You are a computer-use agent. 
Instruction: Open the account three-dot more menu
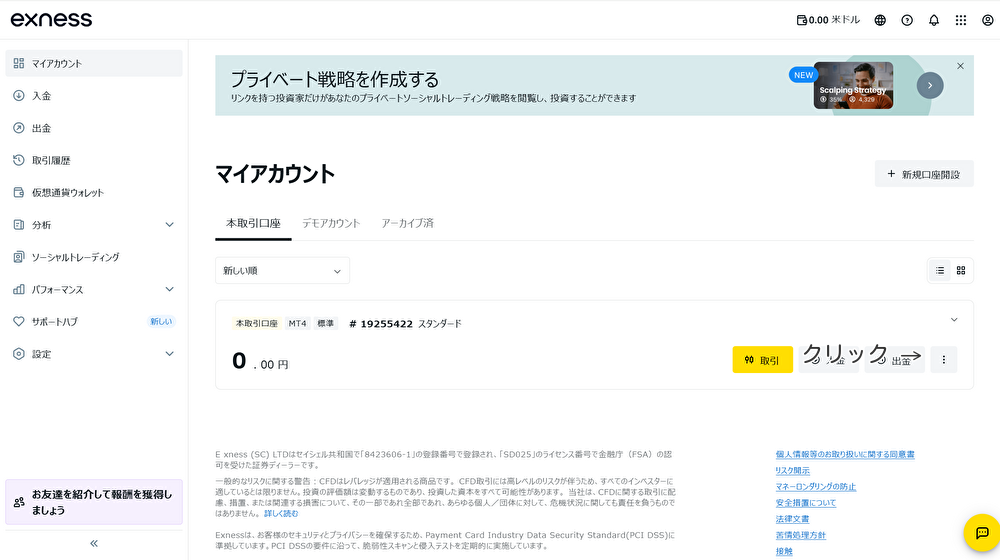click(x=944, y=360)
